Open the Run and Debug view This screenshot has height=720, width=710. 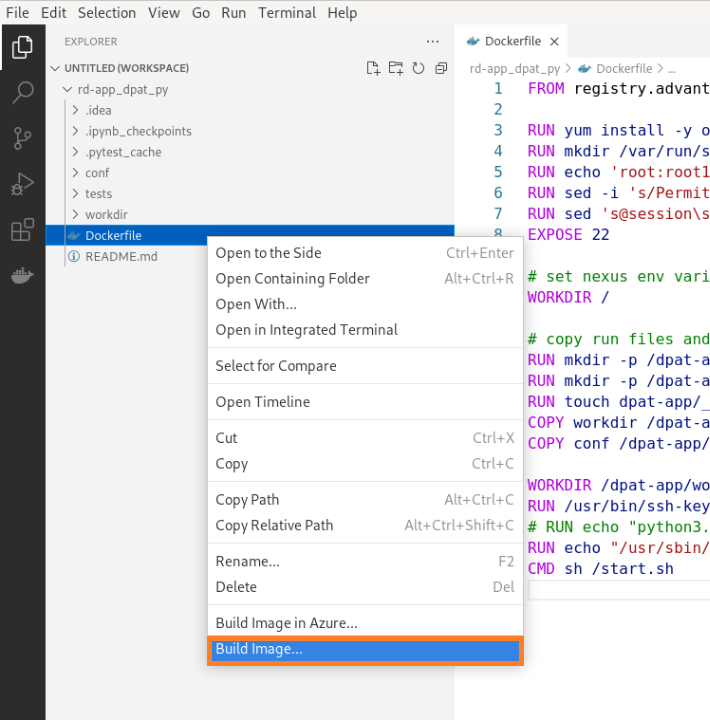(x=22, y=185)
